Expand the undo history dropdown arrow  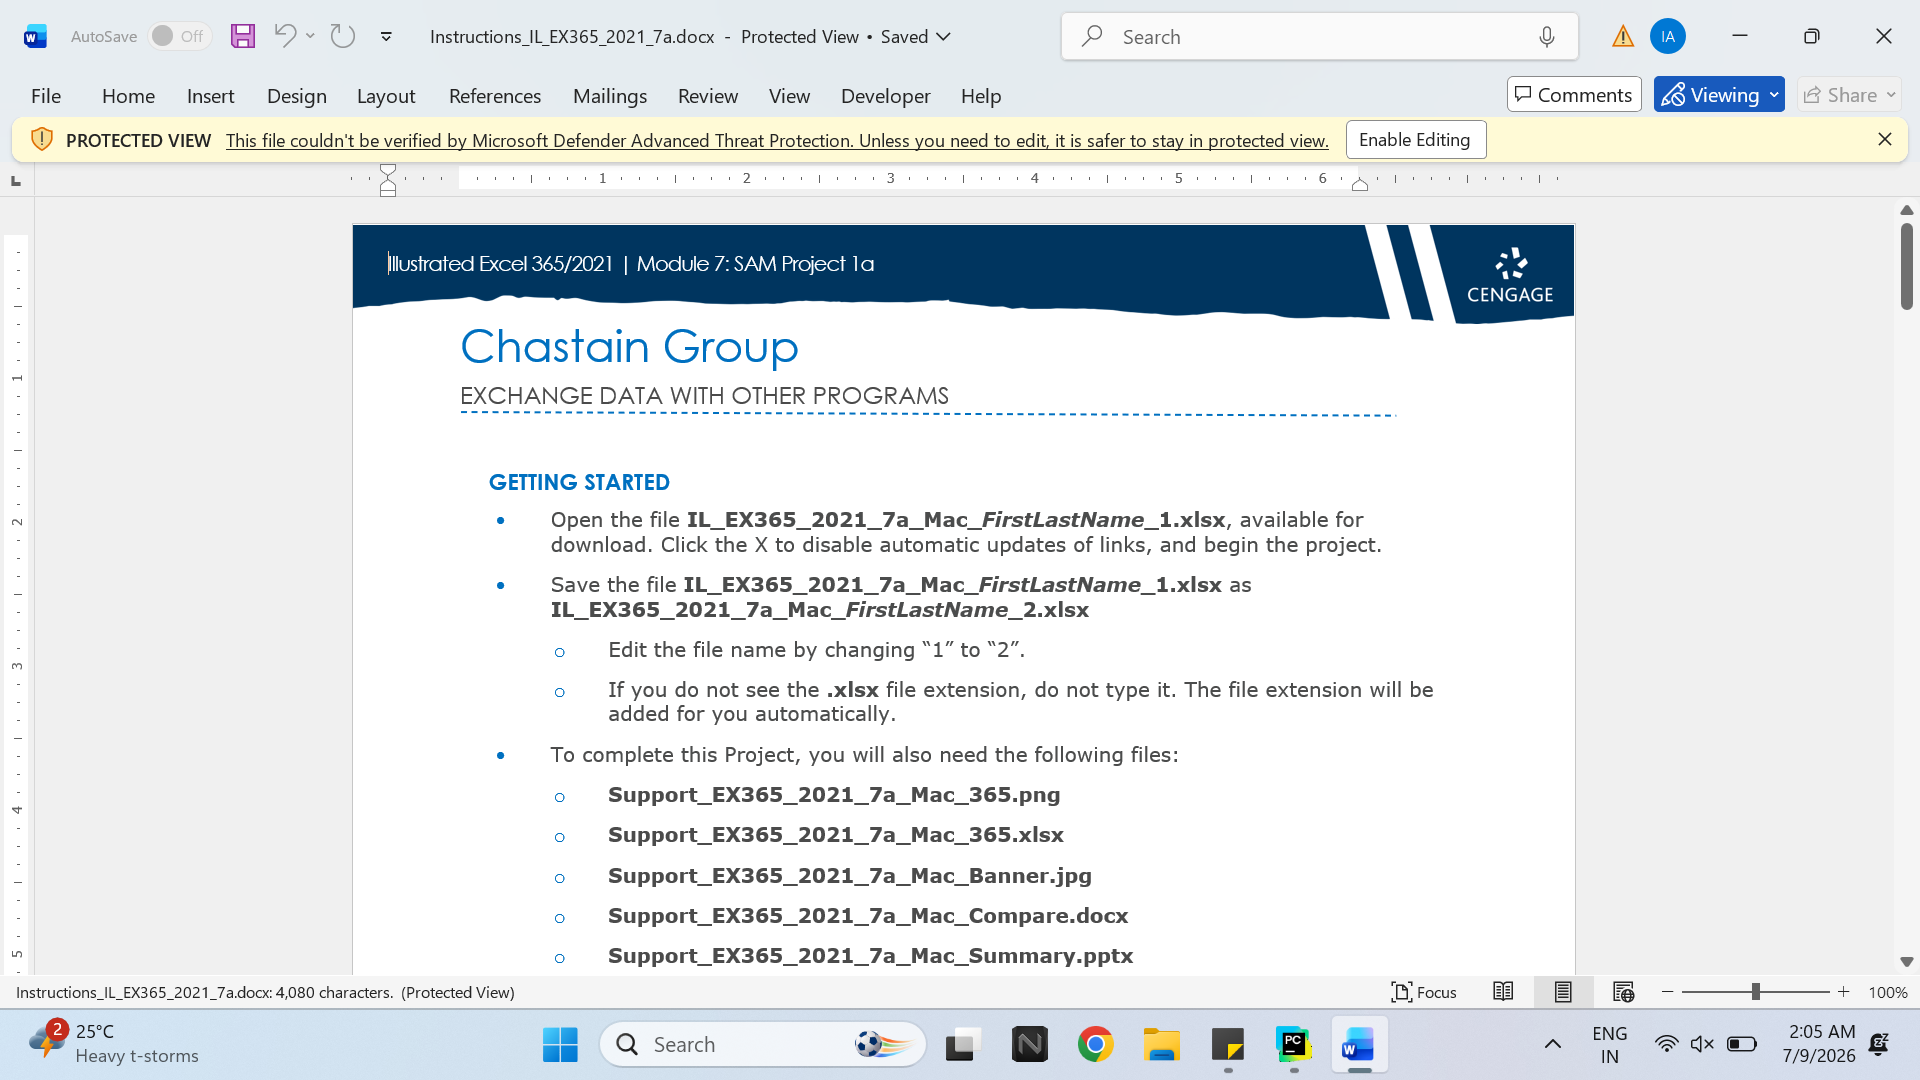coord(311,36)
